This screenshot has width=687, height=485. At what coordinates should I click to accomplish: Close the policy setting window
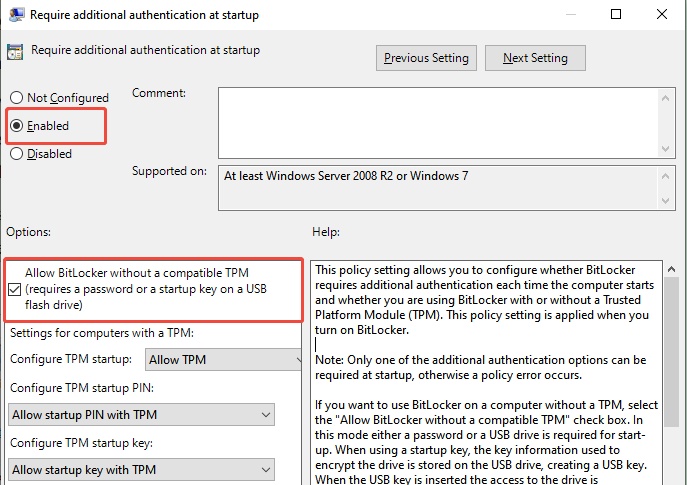click(x=662, y=14)
